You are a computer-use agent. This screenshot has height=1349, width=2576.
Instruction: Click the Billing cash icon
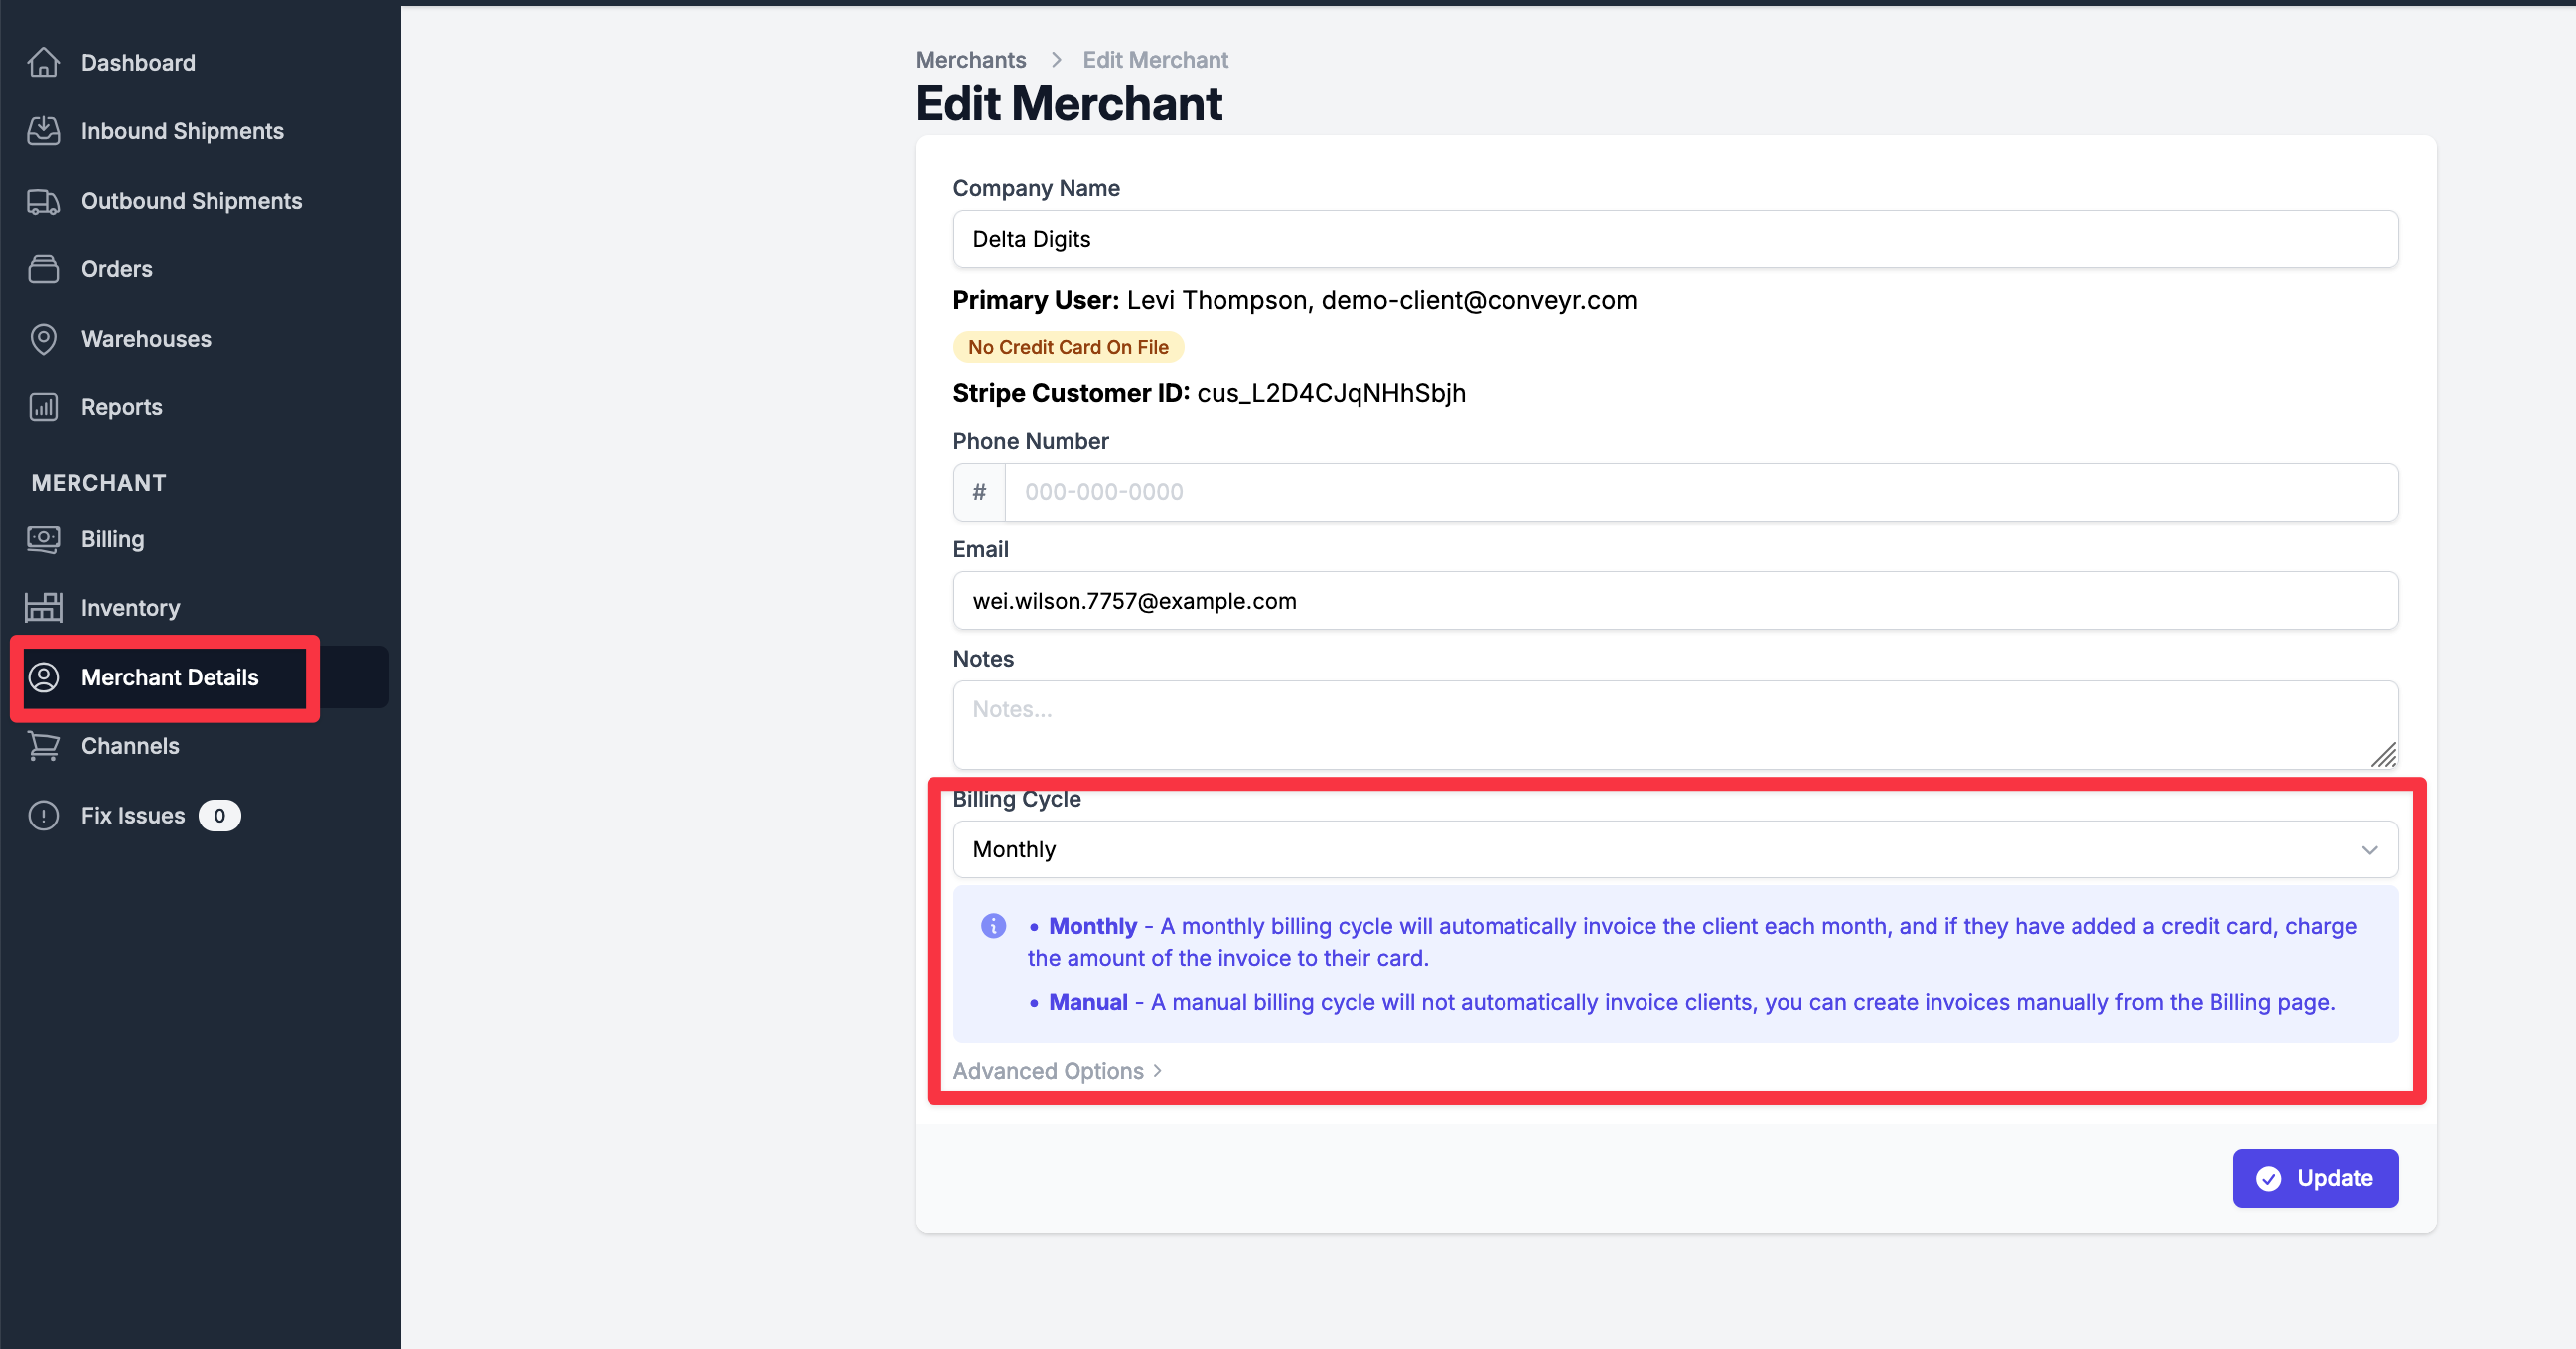[x=43, y=539]
